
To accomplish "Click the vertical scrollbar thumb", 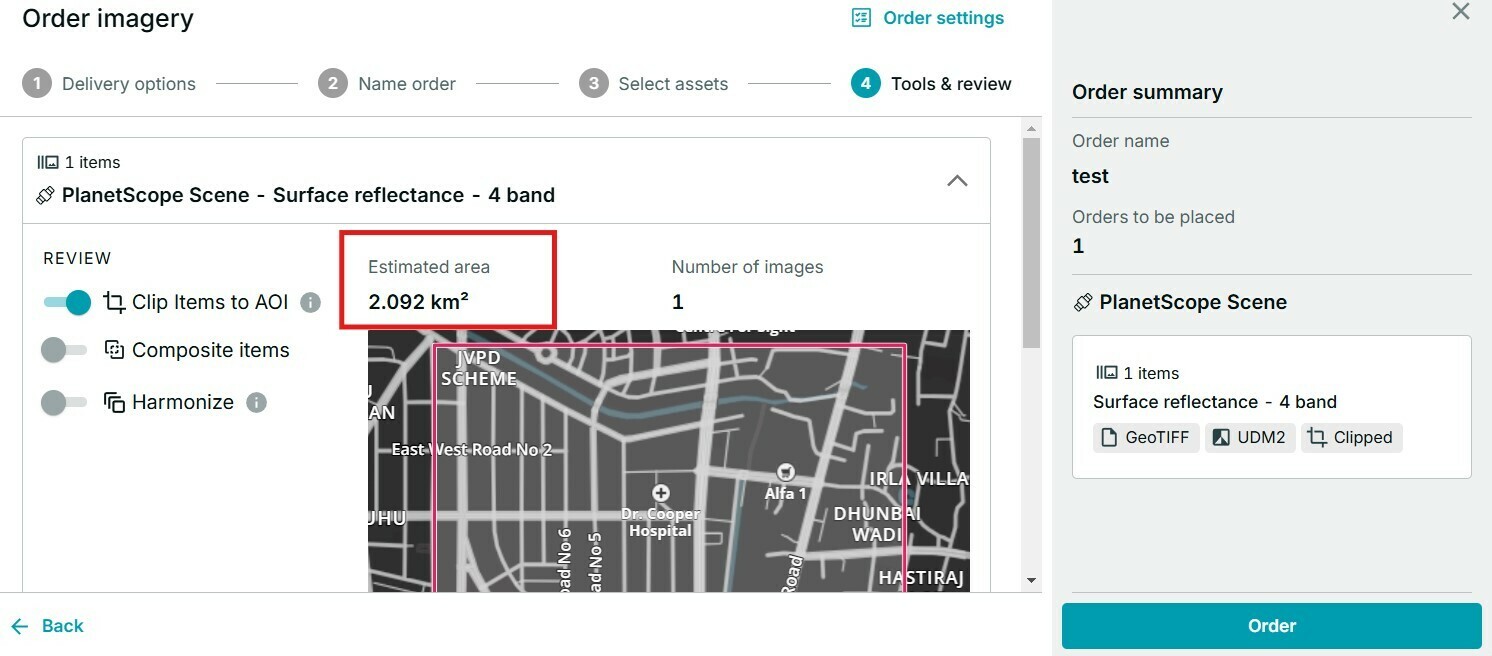I will click(x=1031, y=243).
